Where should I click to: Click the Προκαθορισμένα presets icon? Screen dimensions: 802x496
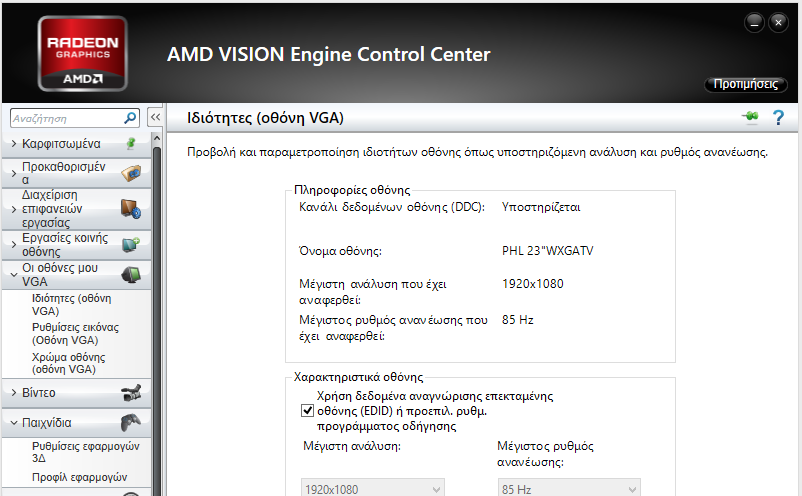[x=131, y=173]
